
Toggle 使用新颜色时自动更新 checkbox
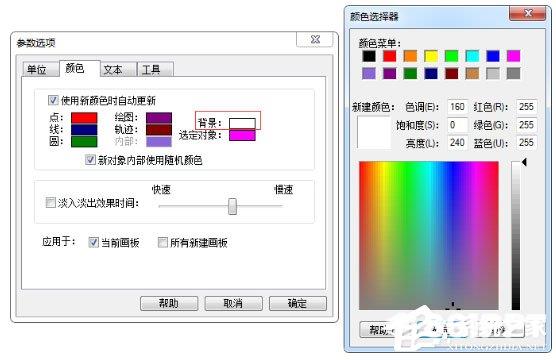click(x=53, y=100)
